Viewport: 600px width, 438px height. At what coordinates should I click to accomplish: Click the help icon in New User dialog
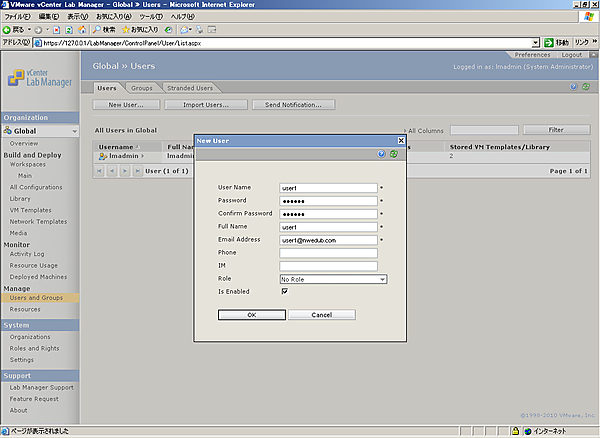[382, 154]
